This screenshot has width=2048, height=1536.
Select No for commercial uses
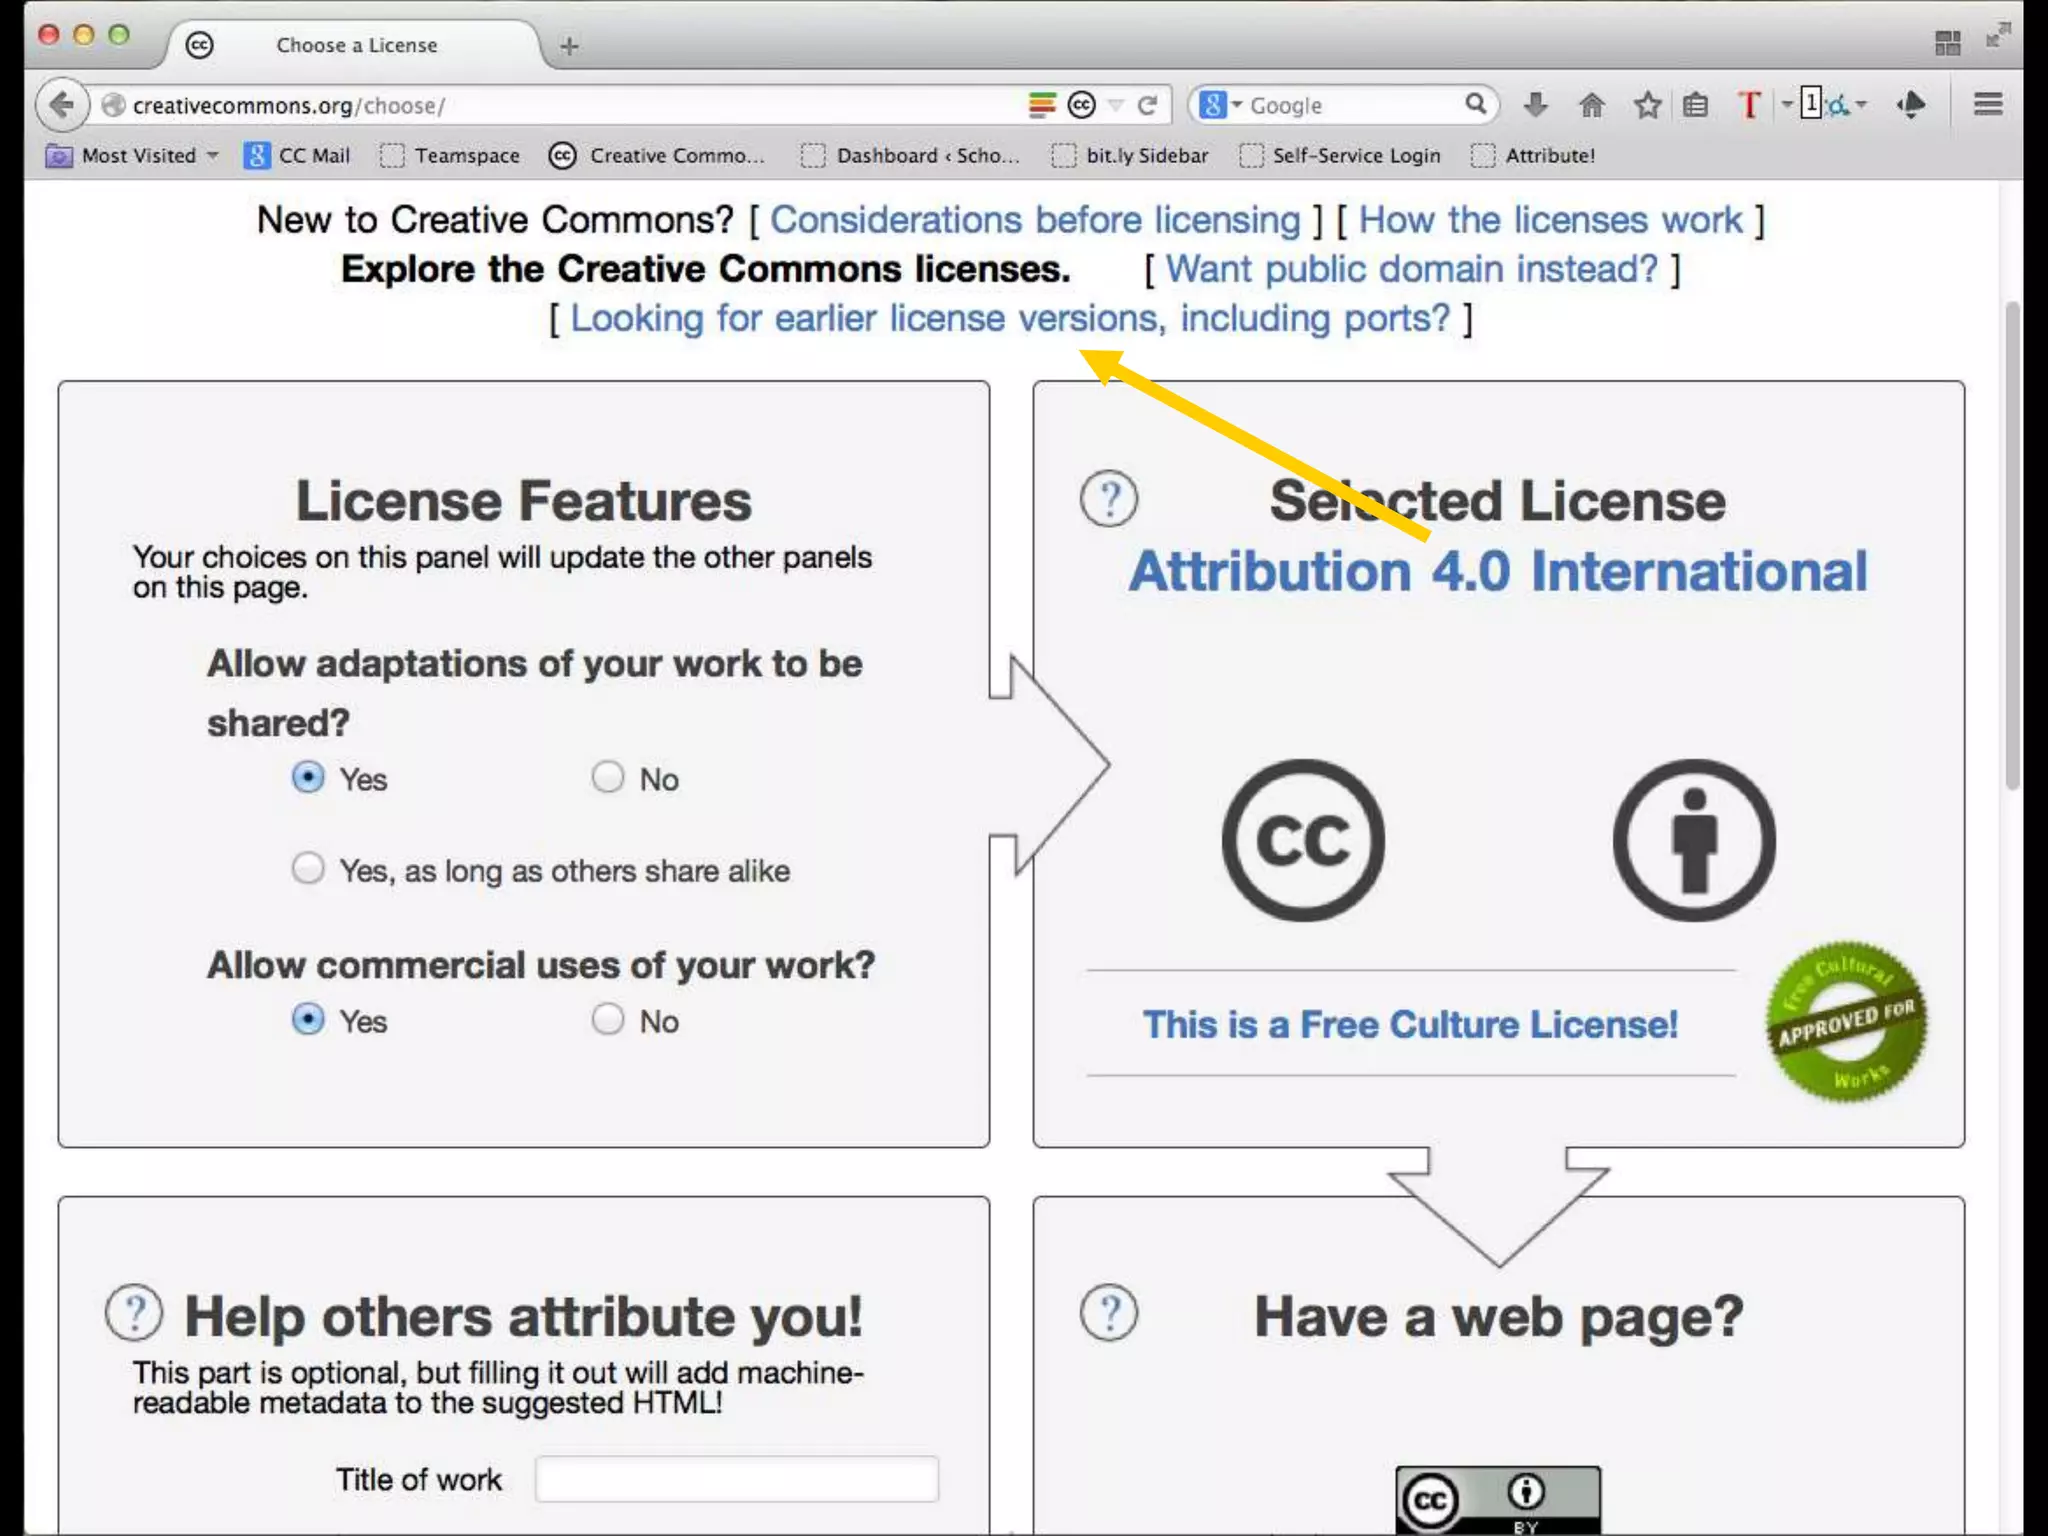pyautogui.click(x=608, y=1019)
